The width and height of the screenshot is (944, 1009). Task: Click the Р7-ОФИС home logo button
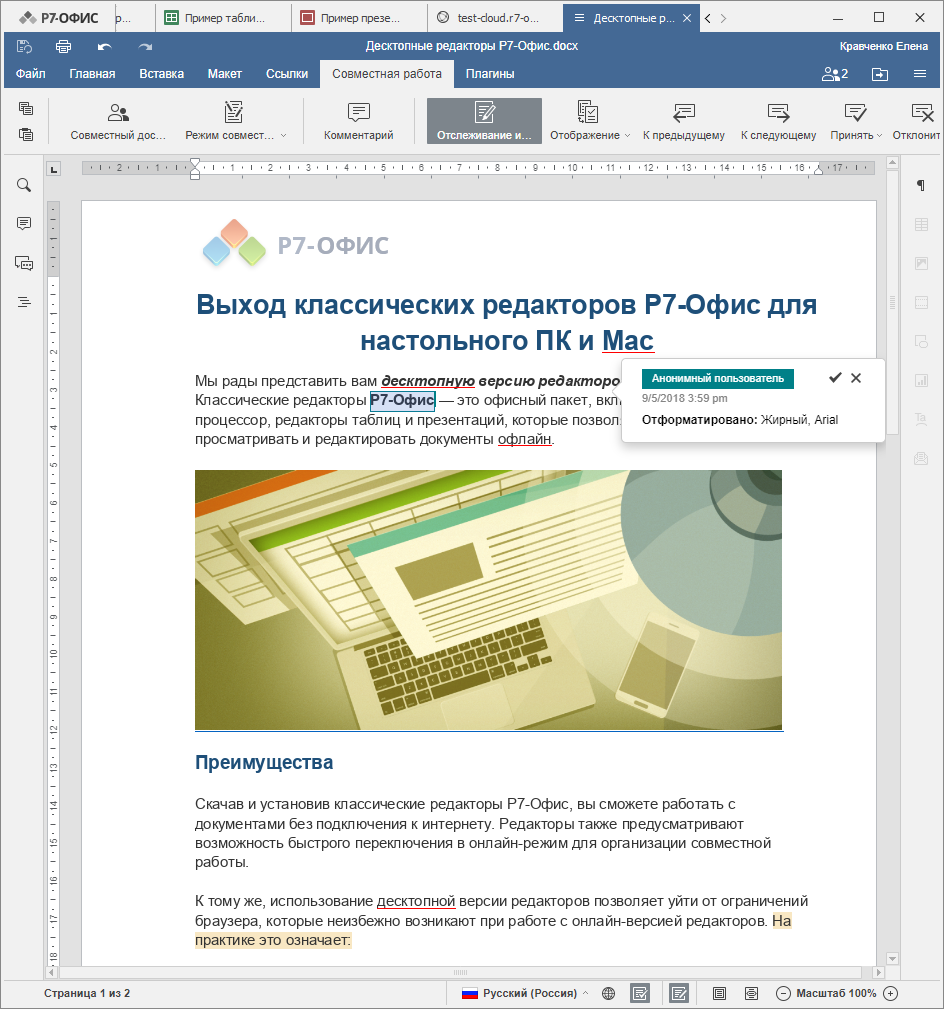tap(59, 18)
